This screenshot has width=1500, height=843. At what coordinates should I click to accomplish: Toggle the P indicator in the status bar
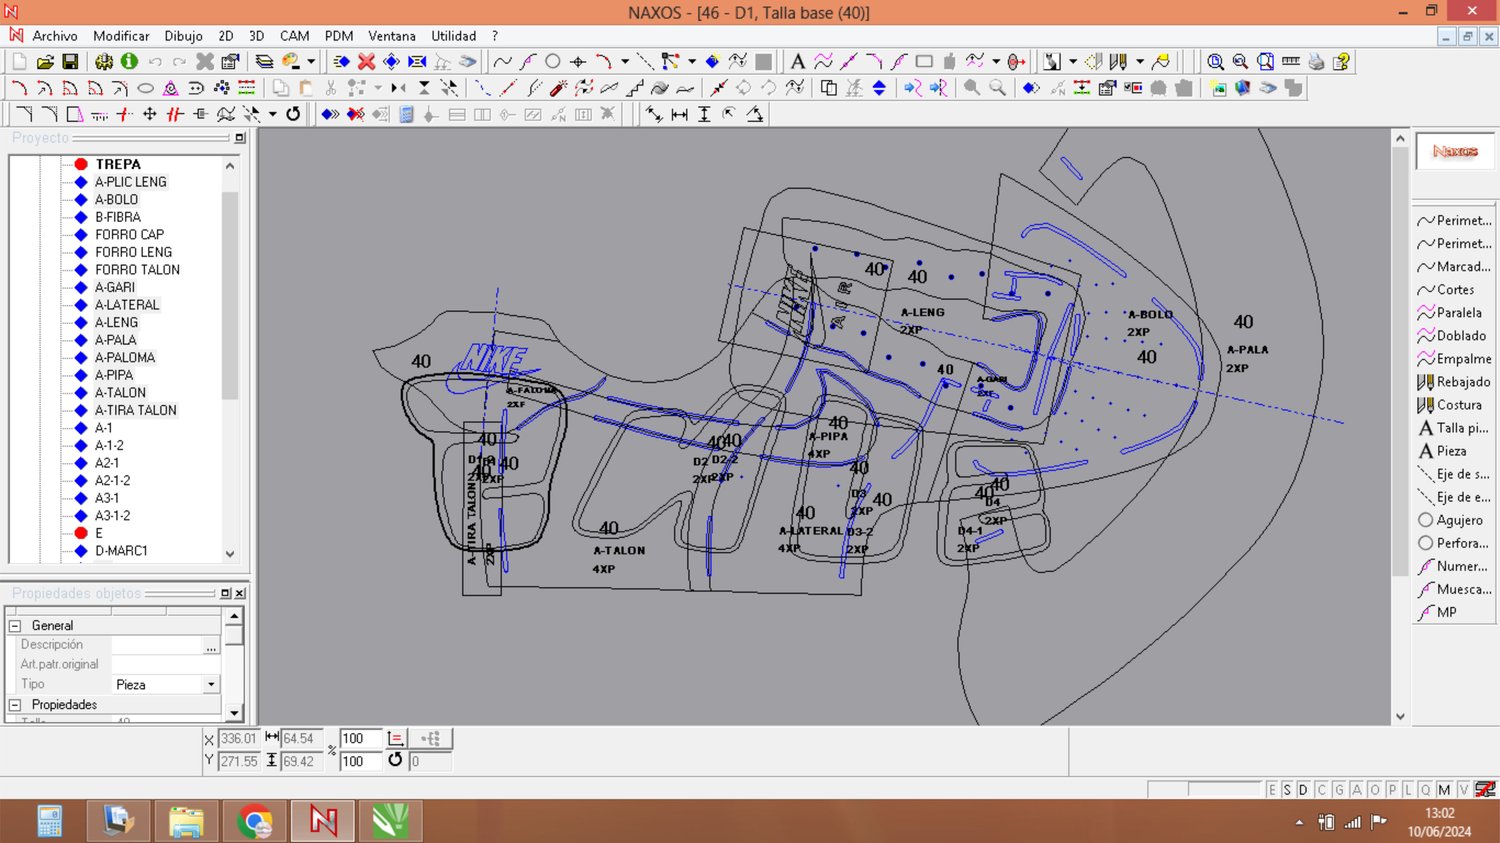1391,790
